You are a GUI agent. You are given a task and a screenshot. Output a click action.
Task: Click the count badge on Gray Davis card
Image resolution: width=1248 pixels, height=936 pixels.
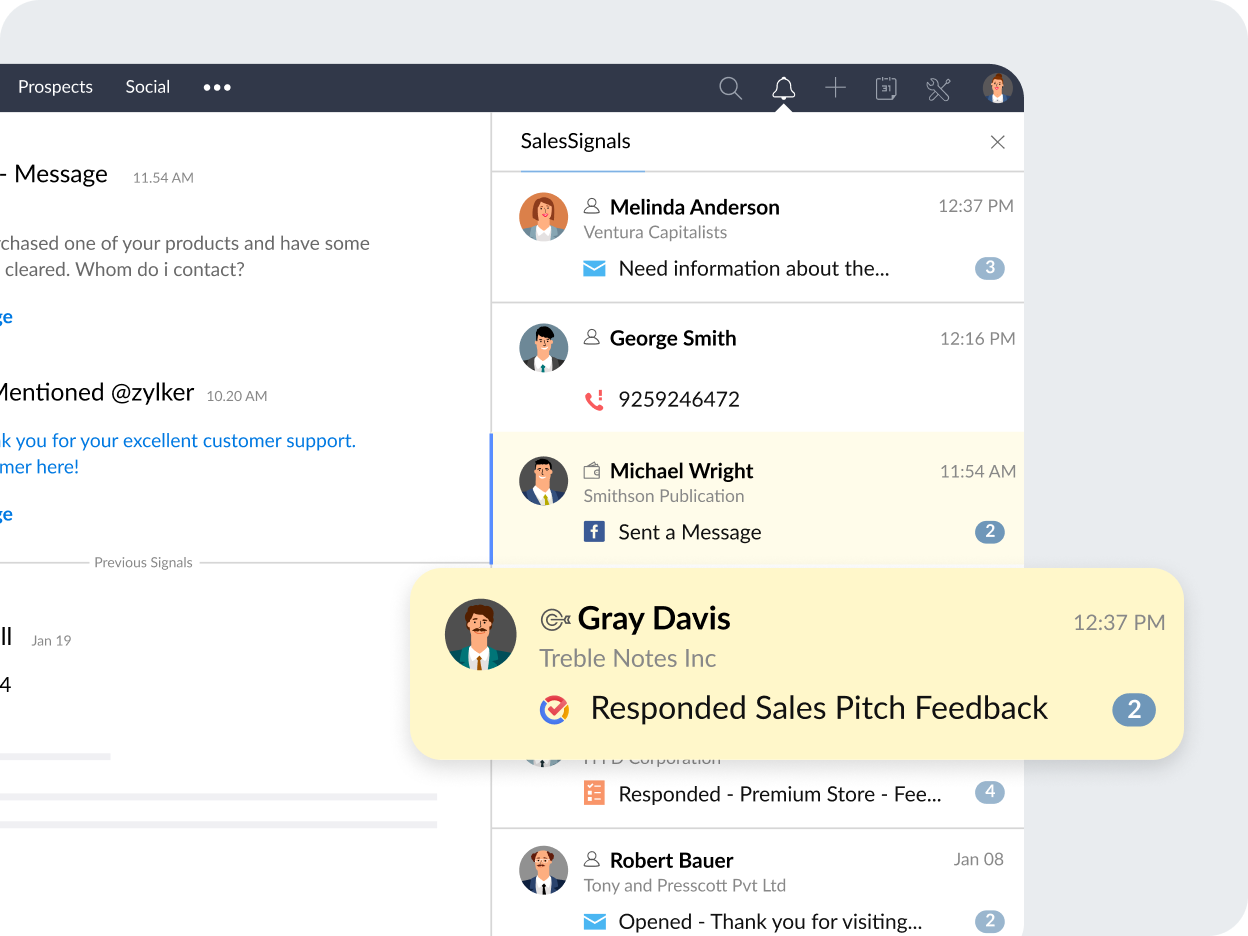click(x=1134, y=710)
